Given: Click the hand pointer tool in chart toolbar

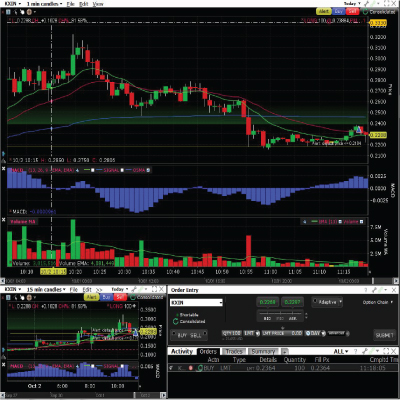Looking at the screenshot, I should click(x=22, y=12).
